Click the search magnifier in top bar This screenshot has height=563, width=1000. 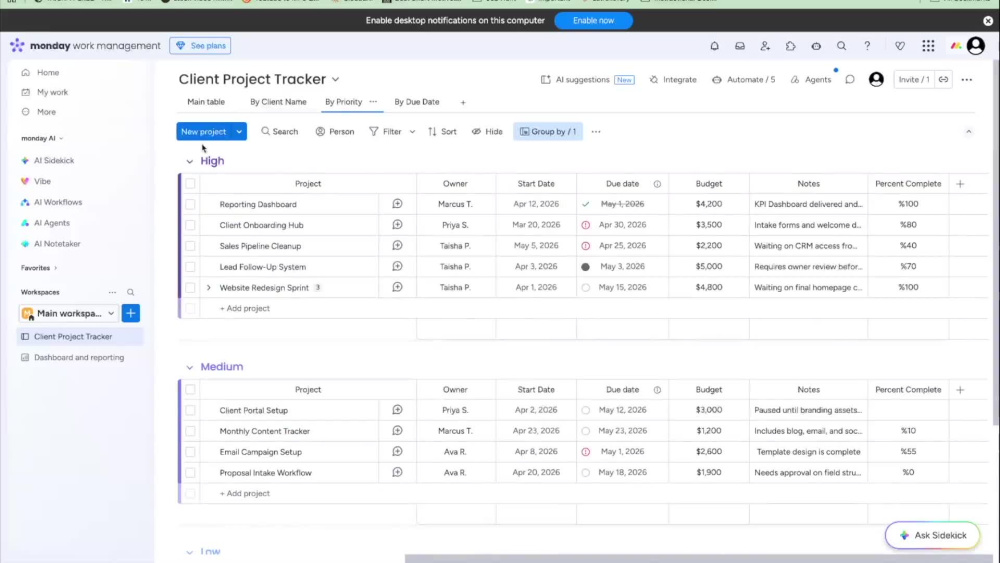tap(841, 46)
